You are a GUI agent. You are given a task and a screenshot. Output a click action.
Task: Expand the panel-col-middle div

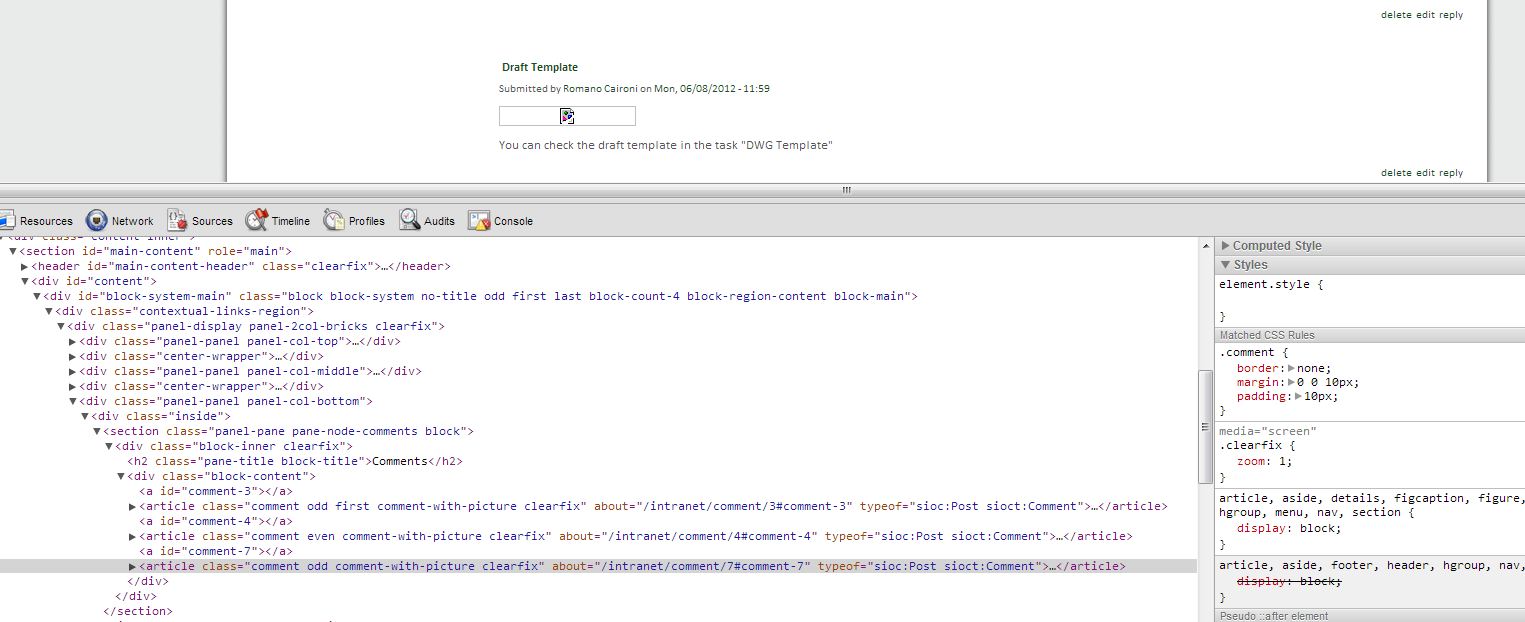[x=73, y=371]
